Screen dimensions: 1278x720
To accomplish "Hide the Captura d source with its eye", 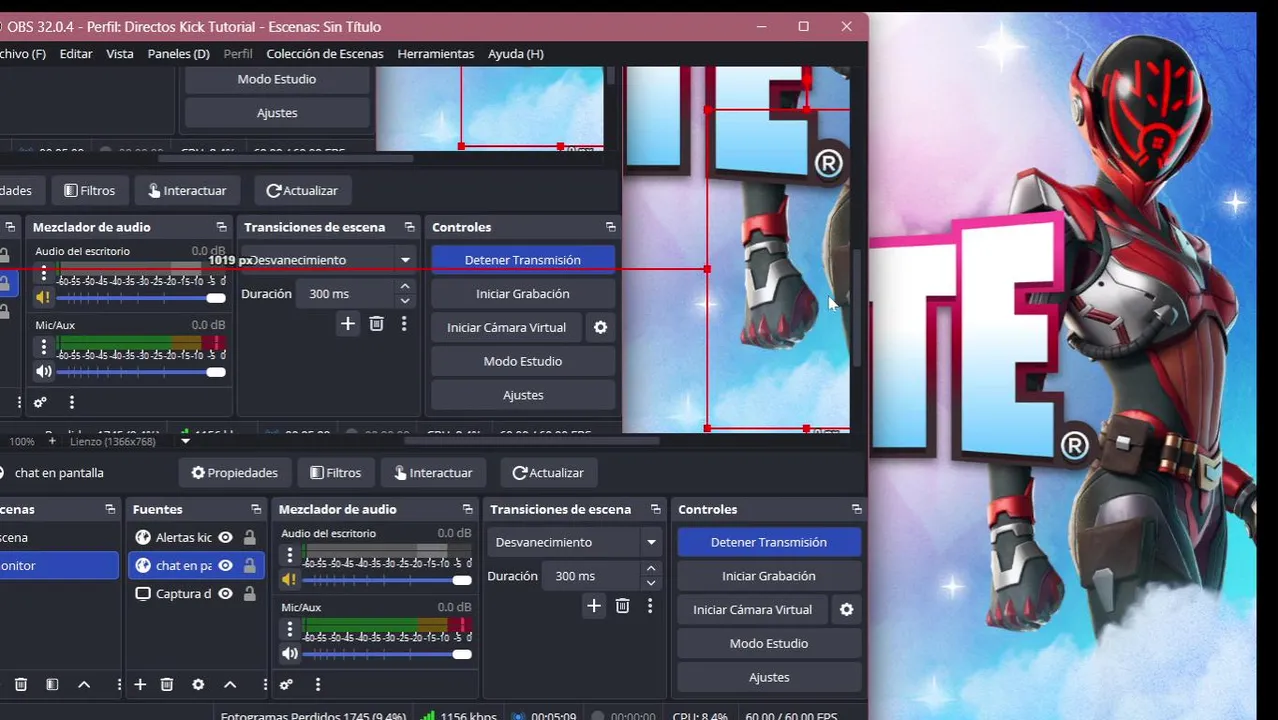I will pos(225,593).
